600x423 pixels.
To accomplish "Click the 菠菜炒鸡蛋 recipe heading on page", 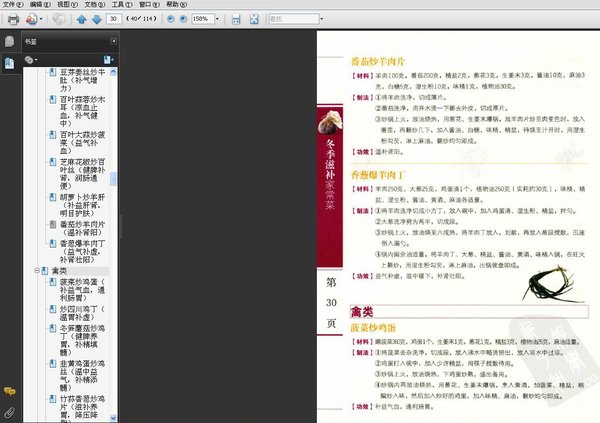I will [x=373, y=328].
